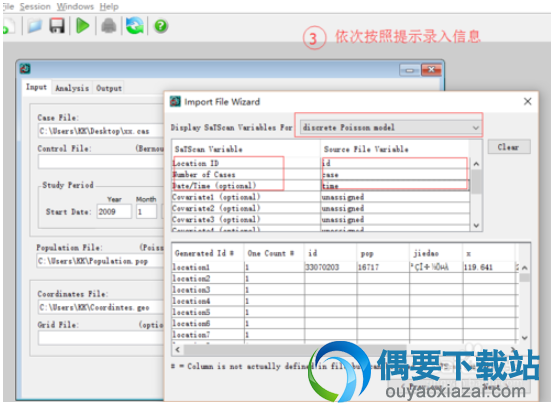The width and height of the screenshot is (551, 403).
Task: Click Import File Wizard title icon
Action: 175,102
